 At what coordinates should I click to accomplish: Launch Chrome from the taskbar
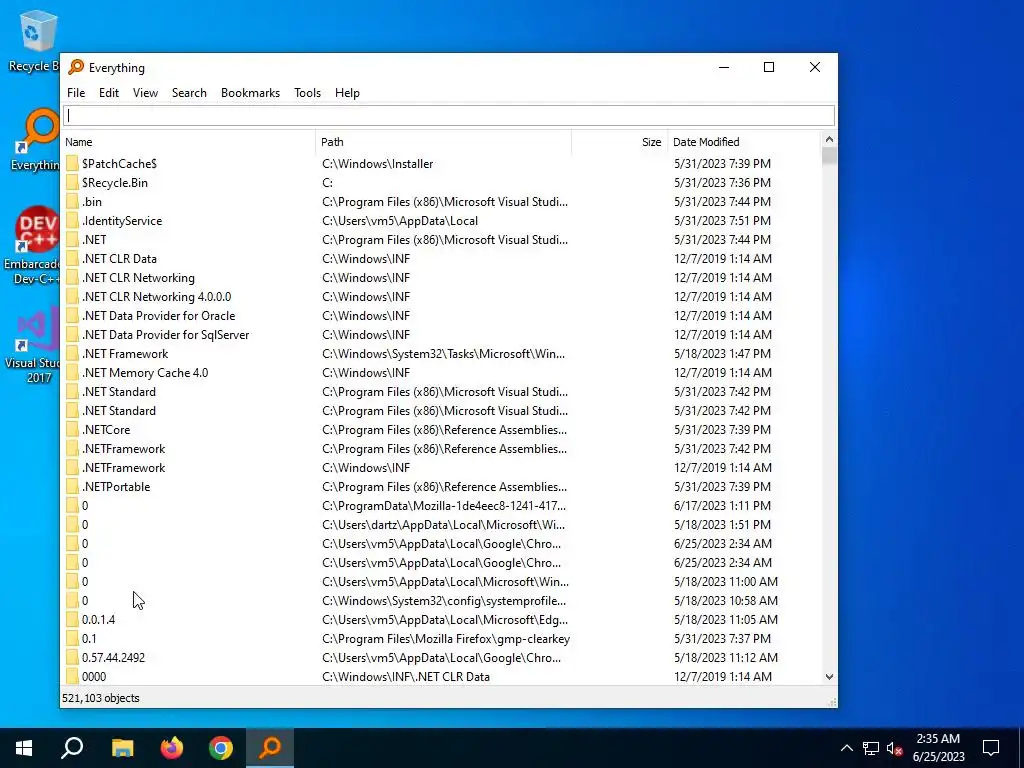coord(221,748)
